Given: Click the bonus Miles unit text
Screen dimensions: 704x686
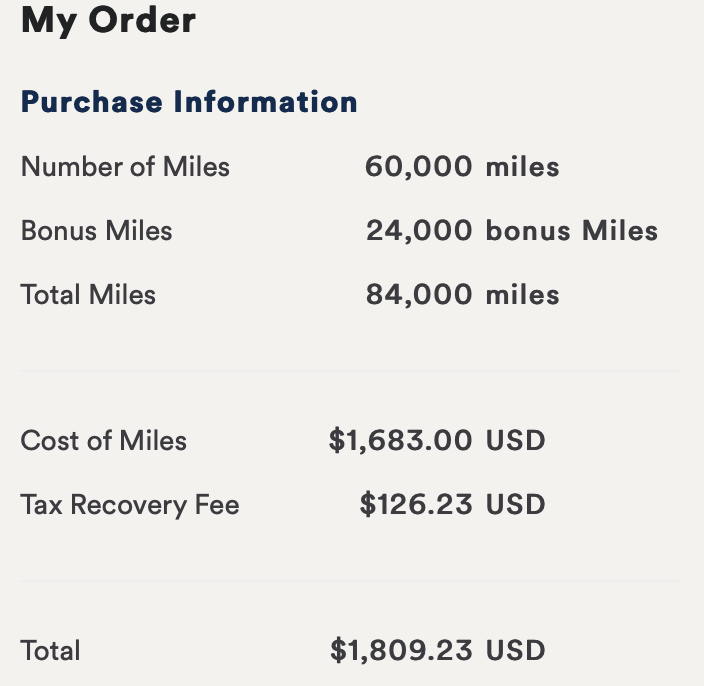Looking at the screenshot, I should [x=572, y=231].
